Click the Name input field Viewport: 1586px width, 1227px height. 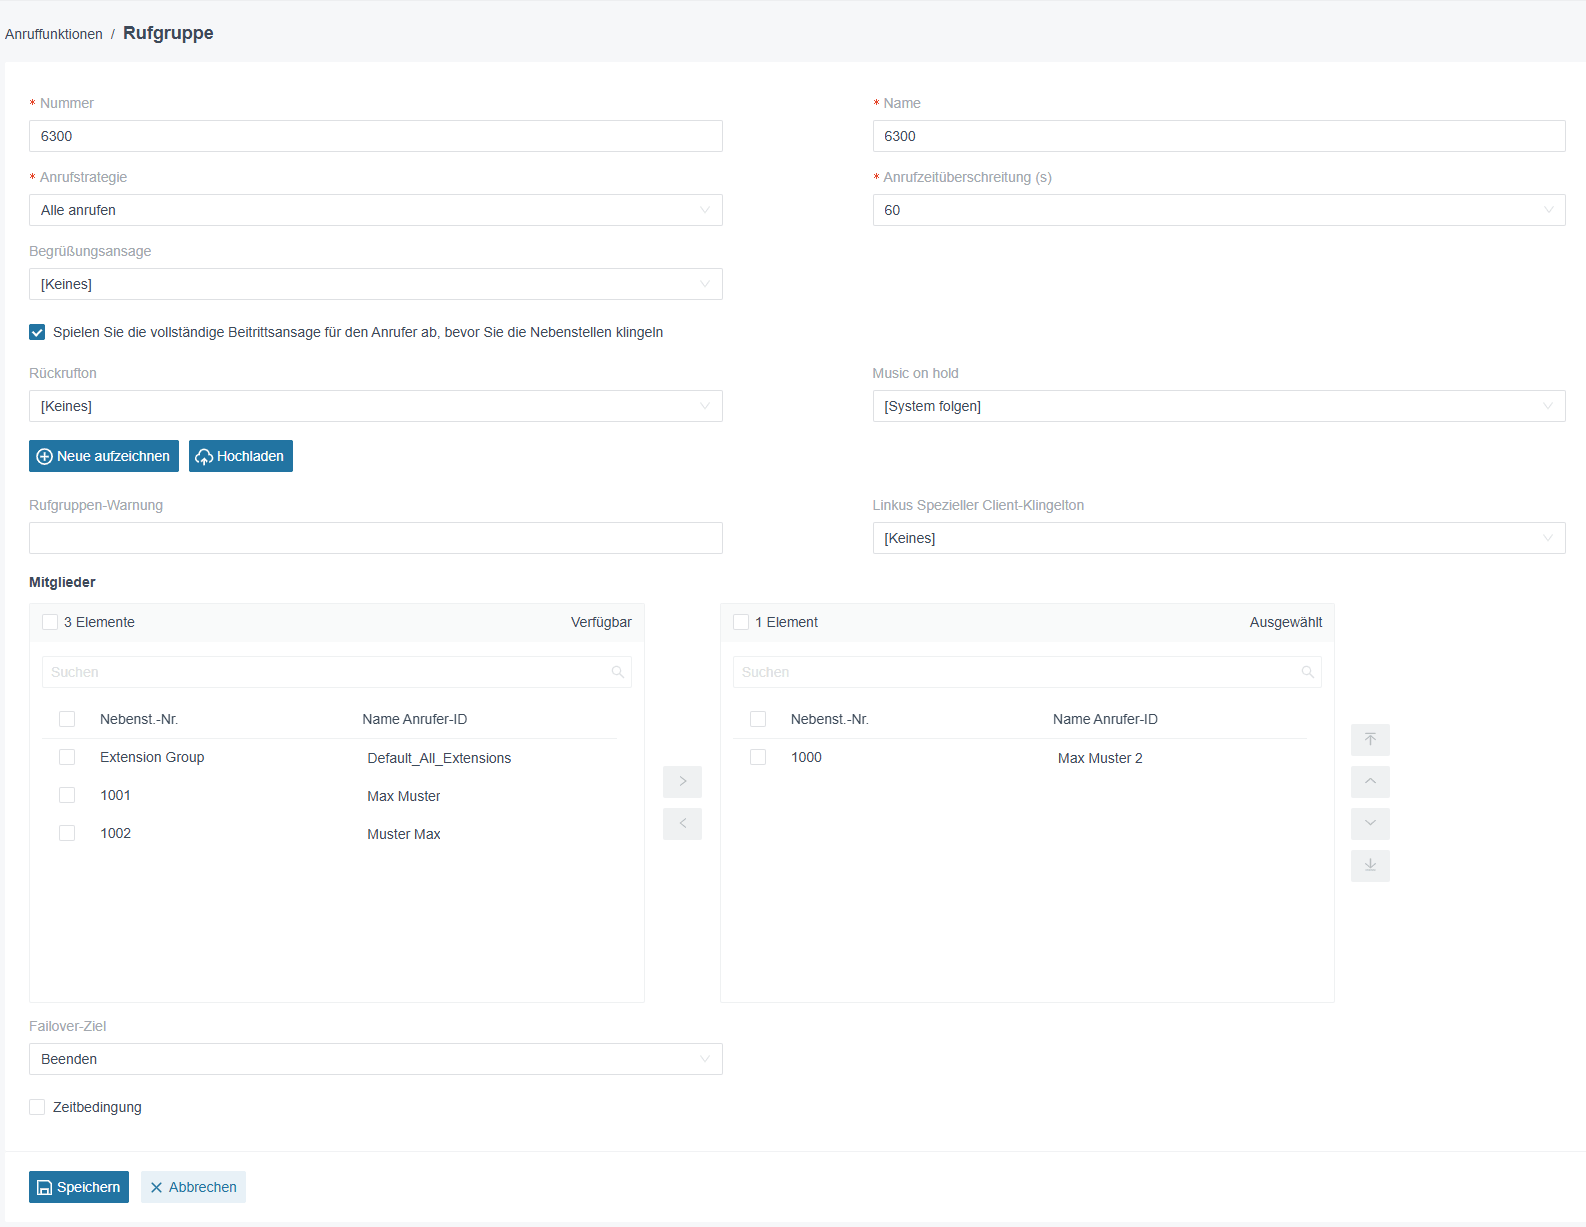pos(1219,136)
